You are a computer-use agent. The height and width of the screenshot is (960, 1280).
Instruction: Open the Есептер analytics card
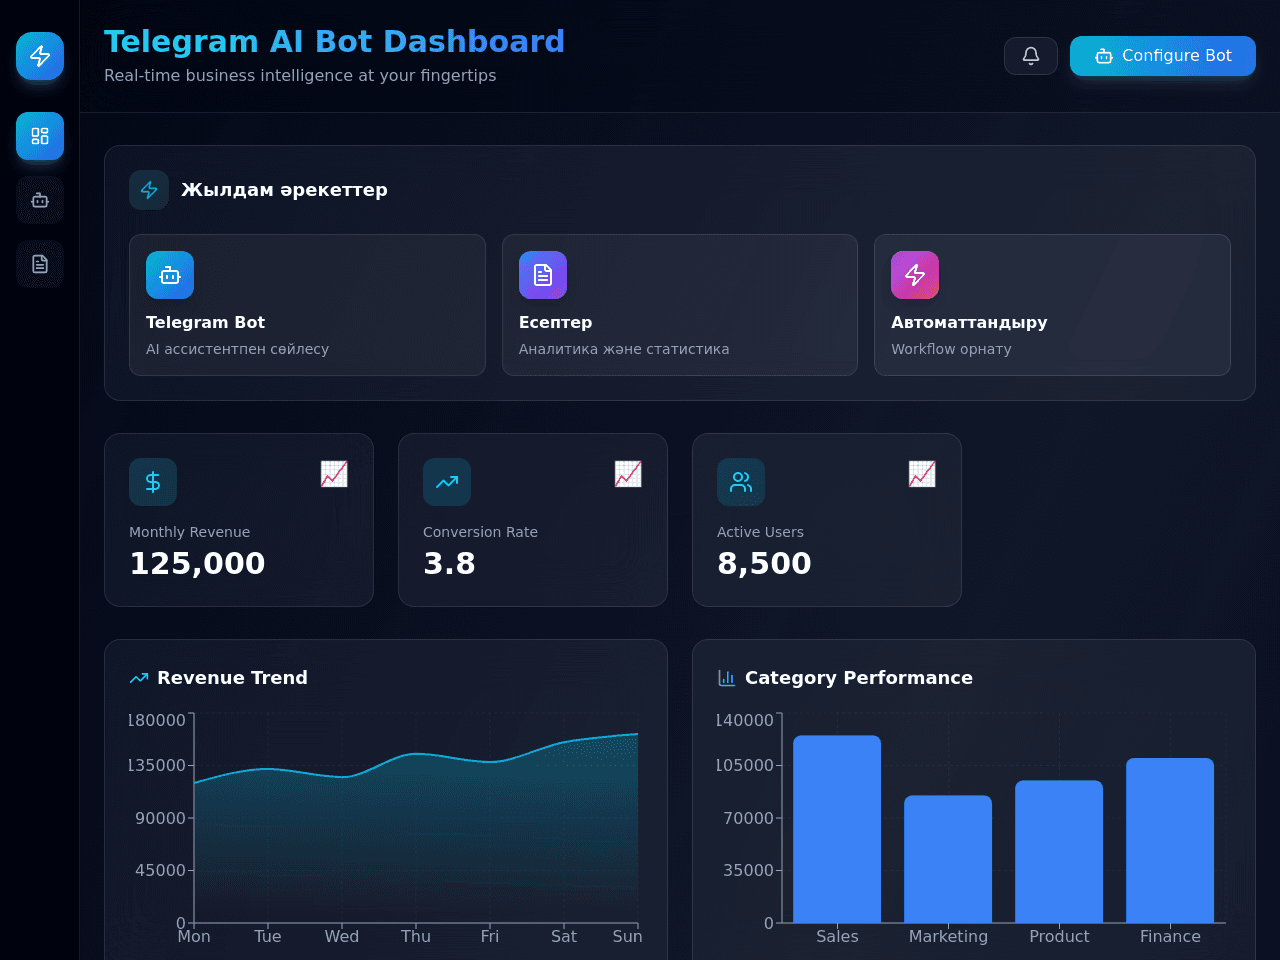(680, 305)
